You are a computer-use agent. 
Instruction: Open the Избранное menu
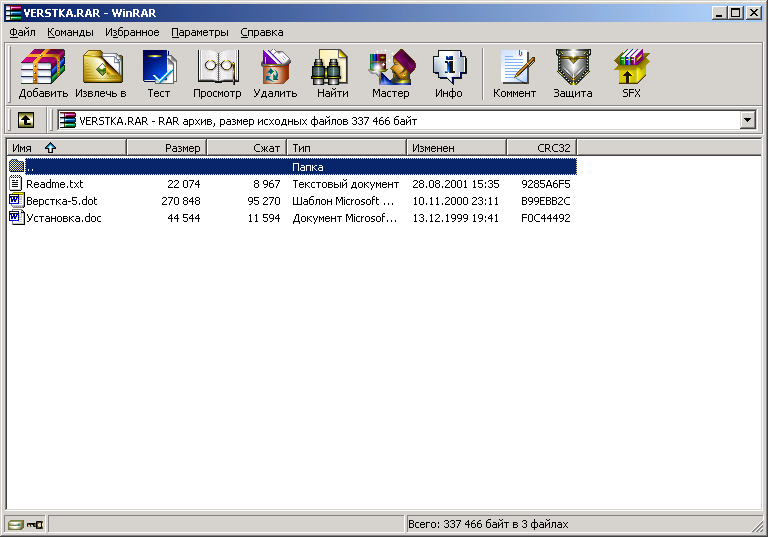(x=132, y=32)
